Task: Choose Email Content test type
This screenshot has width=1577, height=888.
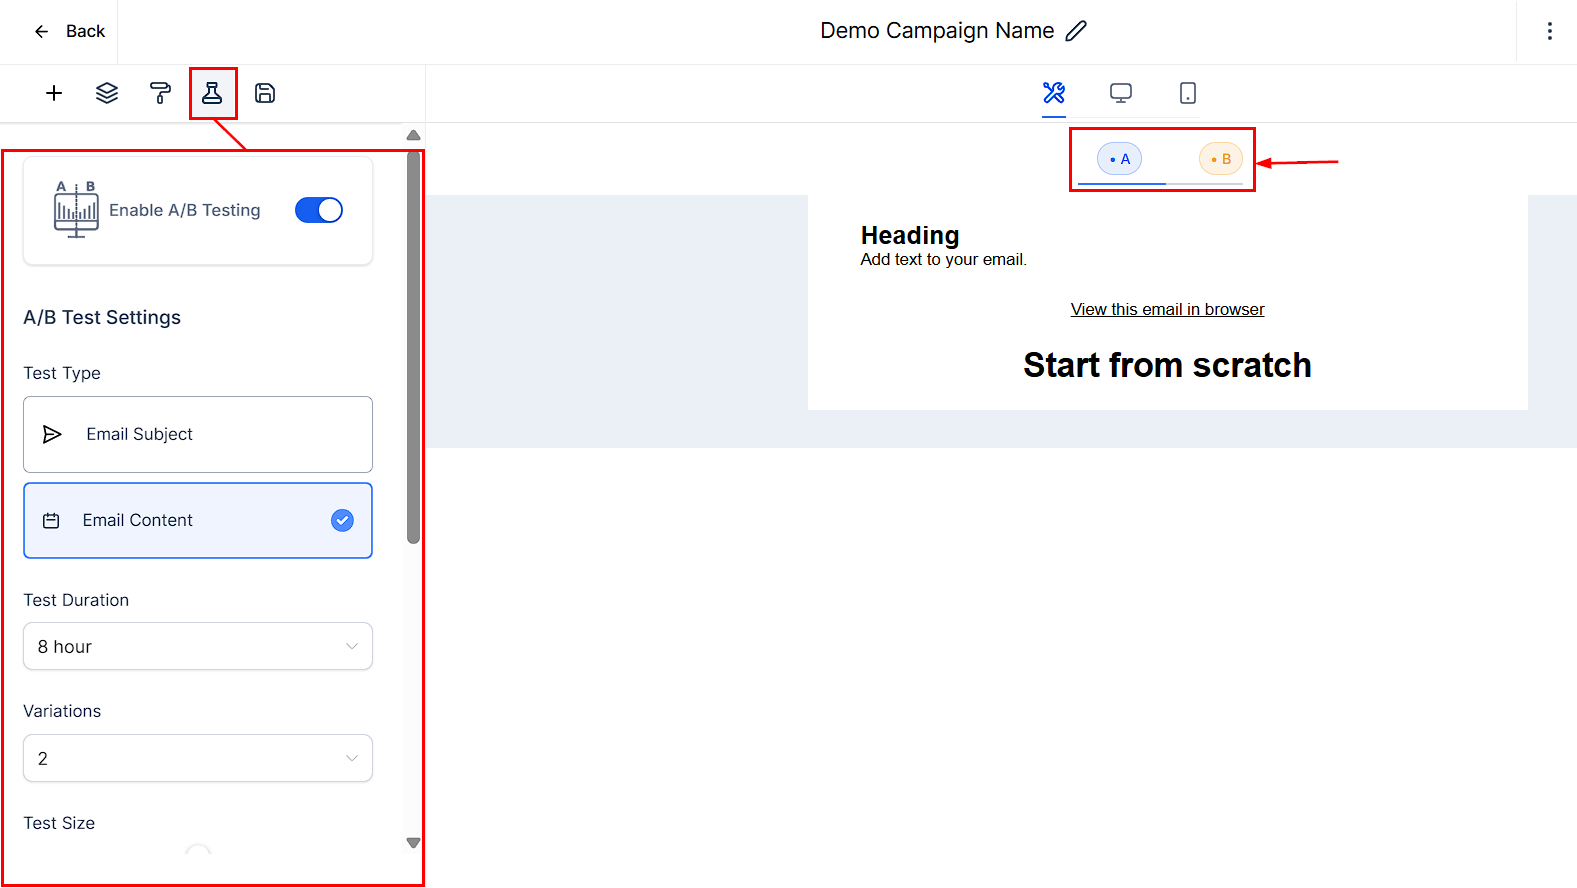Action: pyautogui.click(x=198, y=520)
